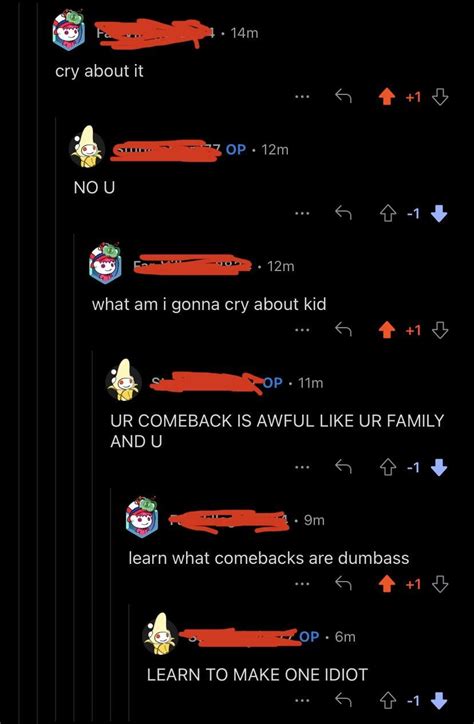The width and height of the screenshot is (474, 724).
Task: Open options for 'LEARN TO MAKE ONE IDIOT'
Action: 302,700
